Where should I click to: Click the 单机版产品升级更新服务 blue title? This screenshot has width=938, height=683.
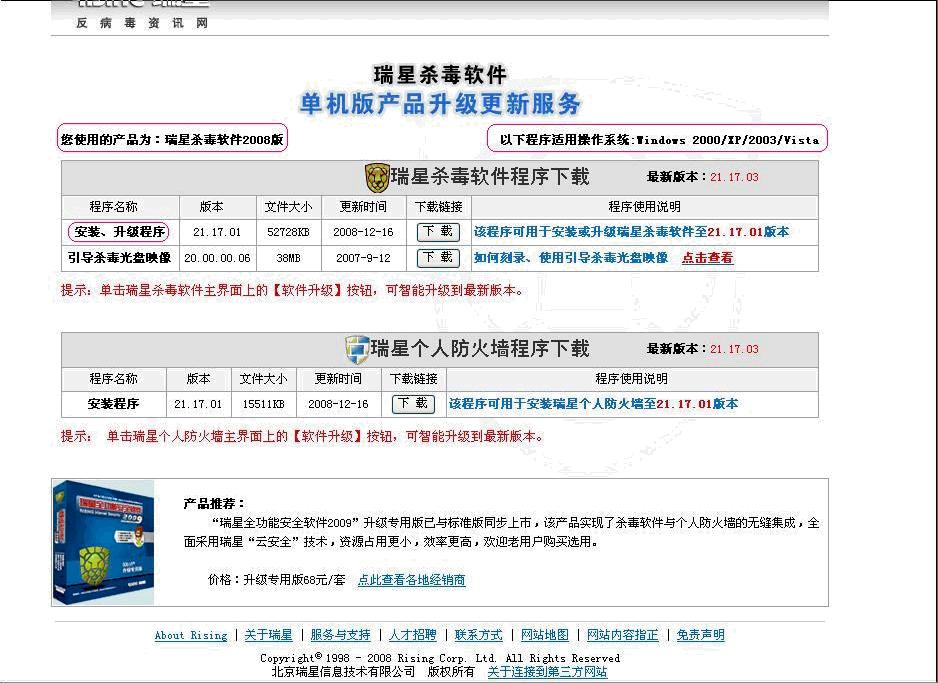[x=440, y=104]
